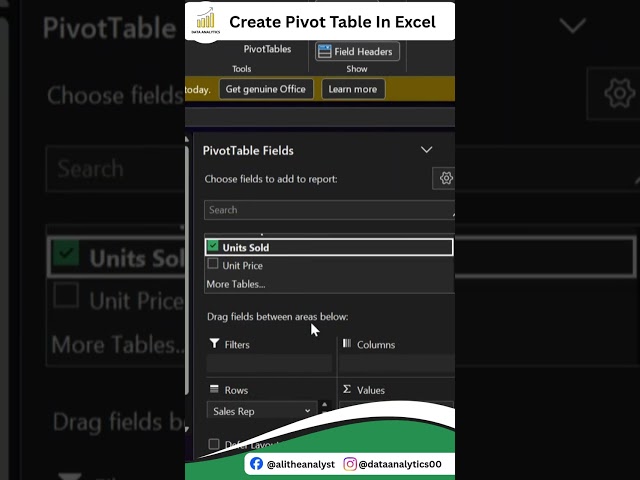Screen dimensions: 640x480
Task: Click the Columns area icon
Action: [347, 343]
